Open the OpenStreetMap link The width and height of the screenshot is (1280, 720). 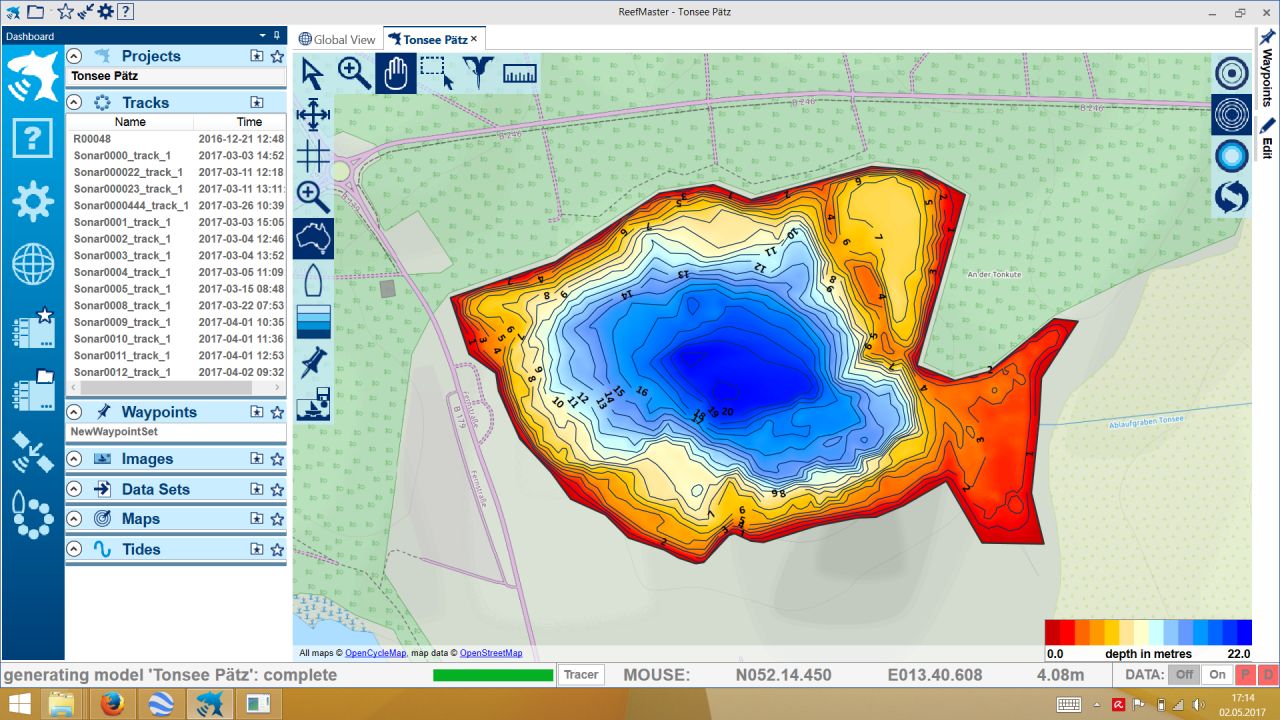490,653
